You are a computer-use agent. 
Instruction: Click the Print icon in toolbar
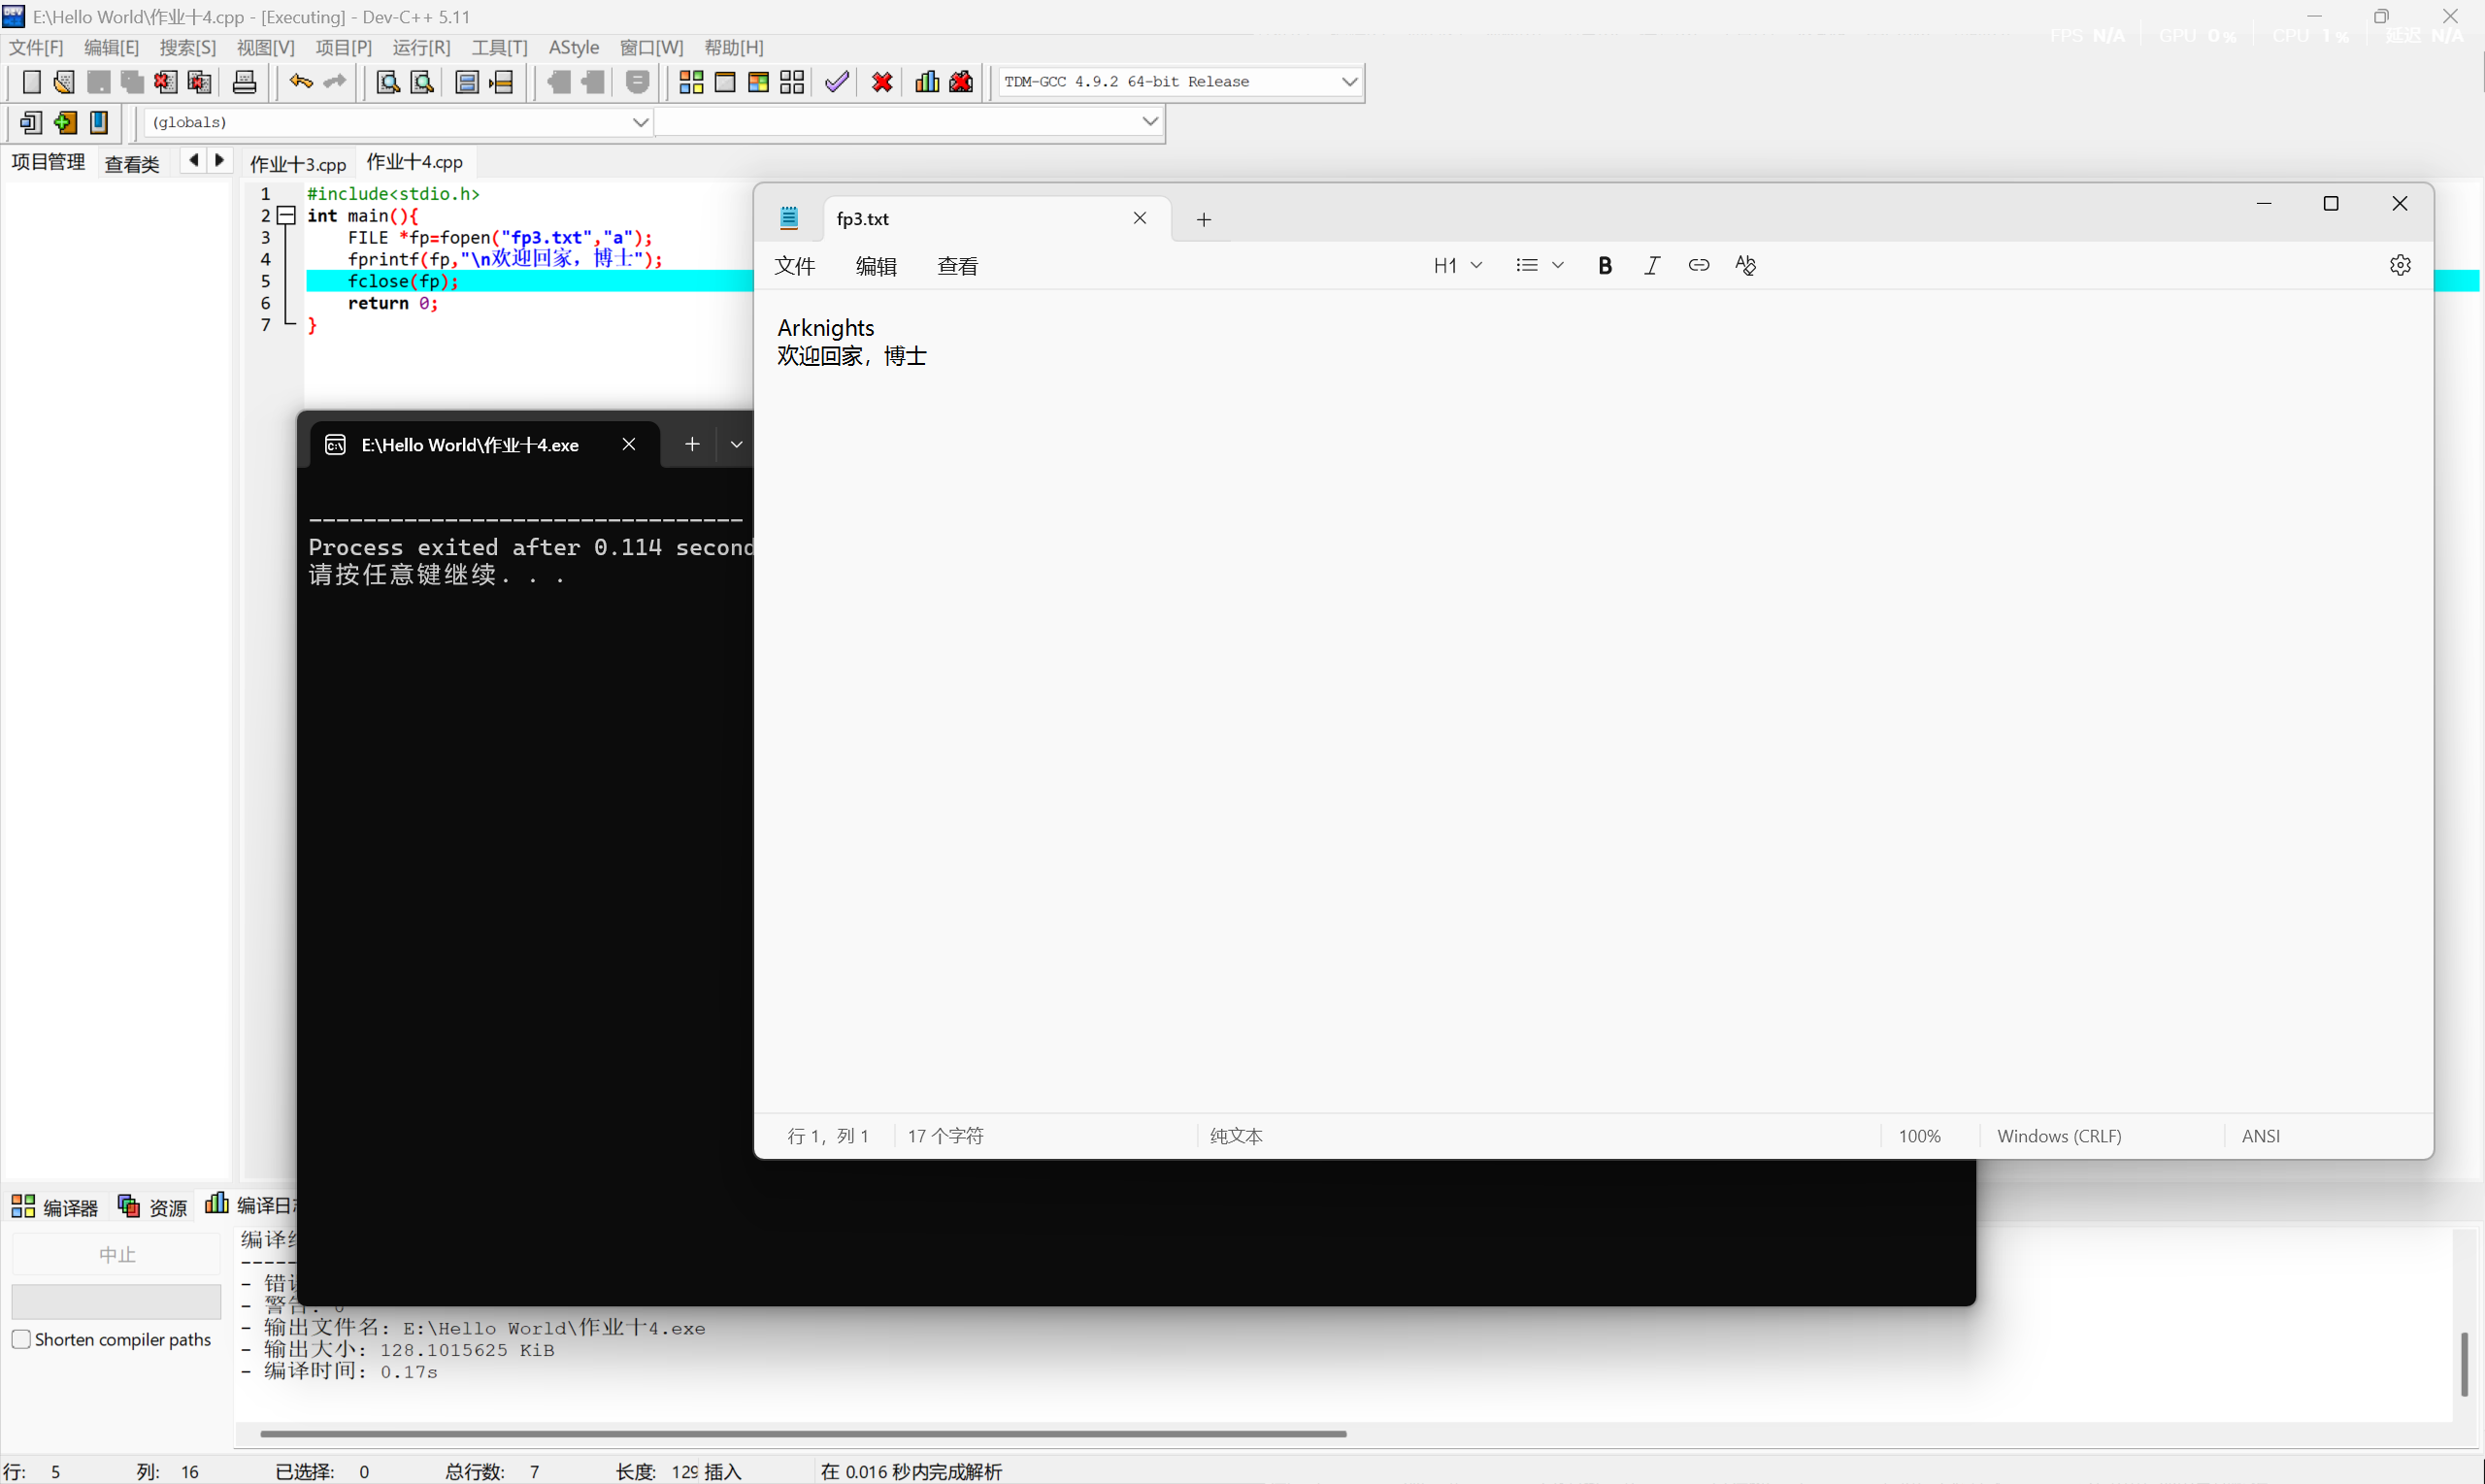(x=244, y=82)
